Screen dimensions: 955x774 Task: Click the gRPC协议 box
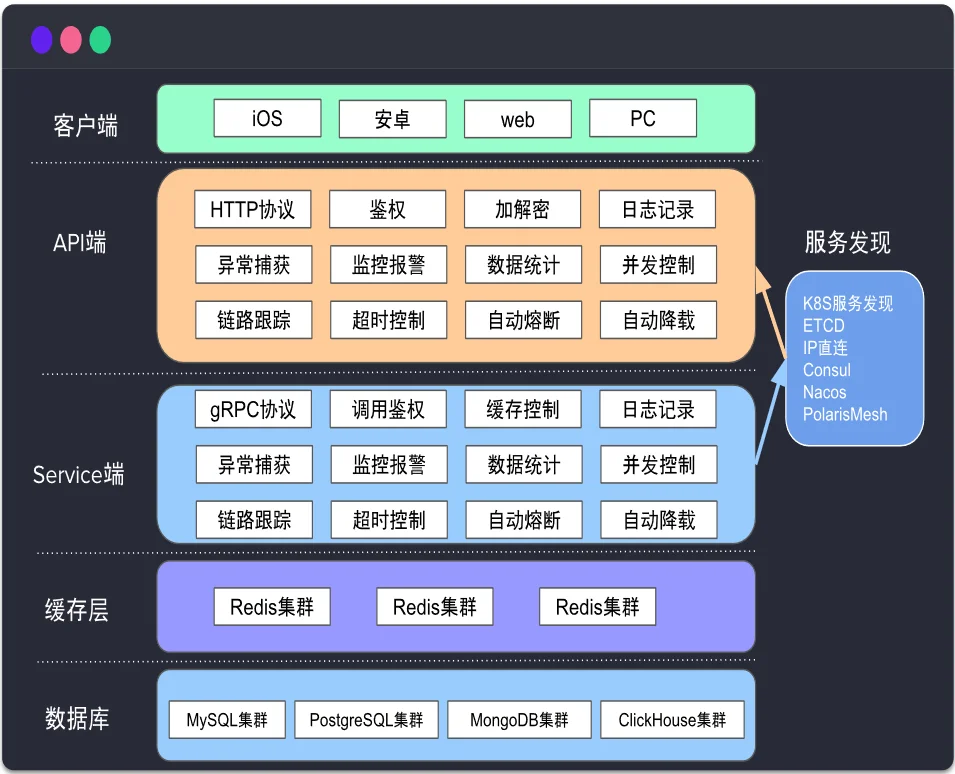(253, 409)
